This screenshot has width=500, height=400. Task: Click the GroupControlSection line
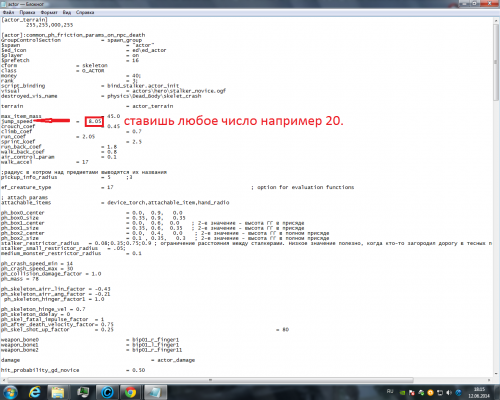click(71, 40)
